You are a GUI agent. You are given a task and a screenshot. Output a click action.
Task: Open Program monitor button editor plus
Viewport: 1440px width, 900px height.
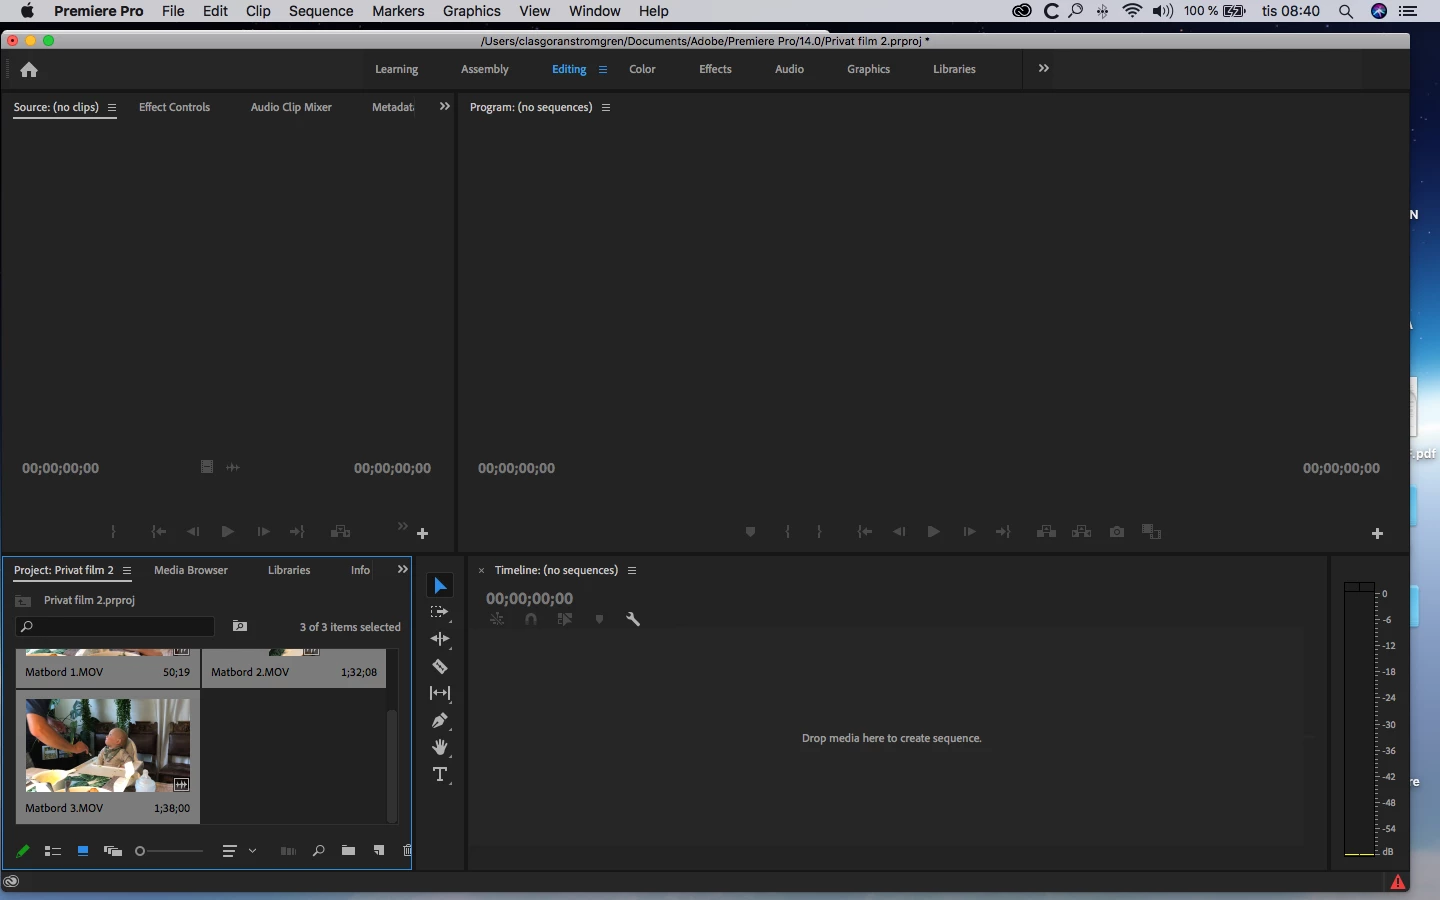[1377, 534]
